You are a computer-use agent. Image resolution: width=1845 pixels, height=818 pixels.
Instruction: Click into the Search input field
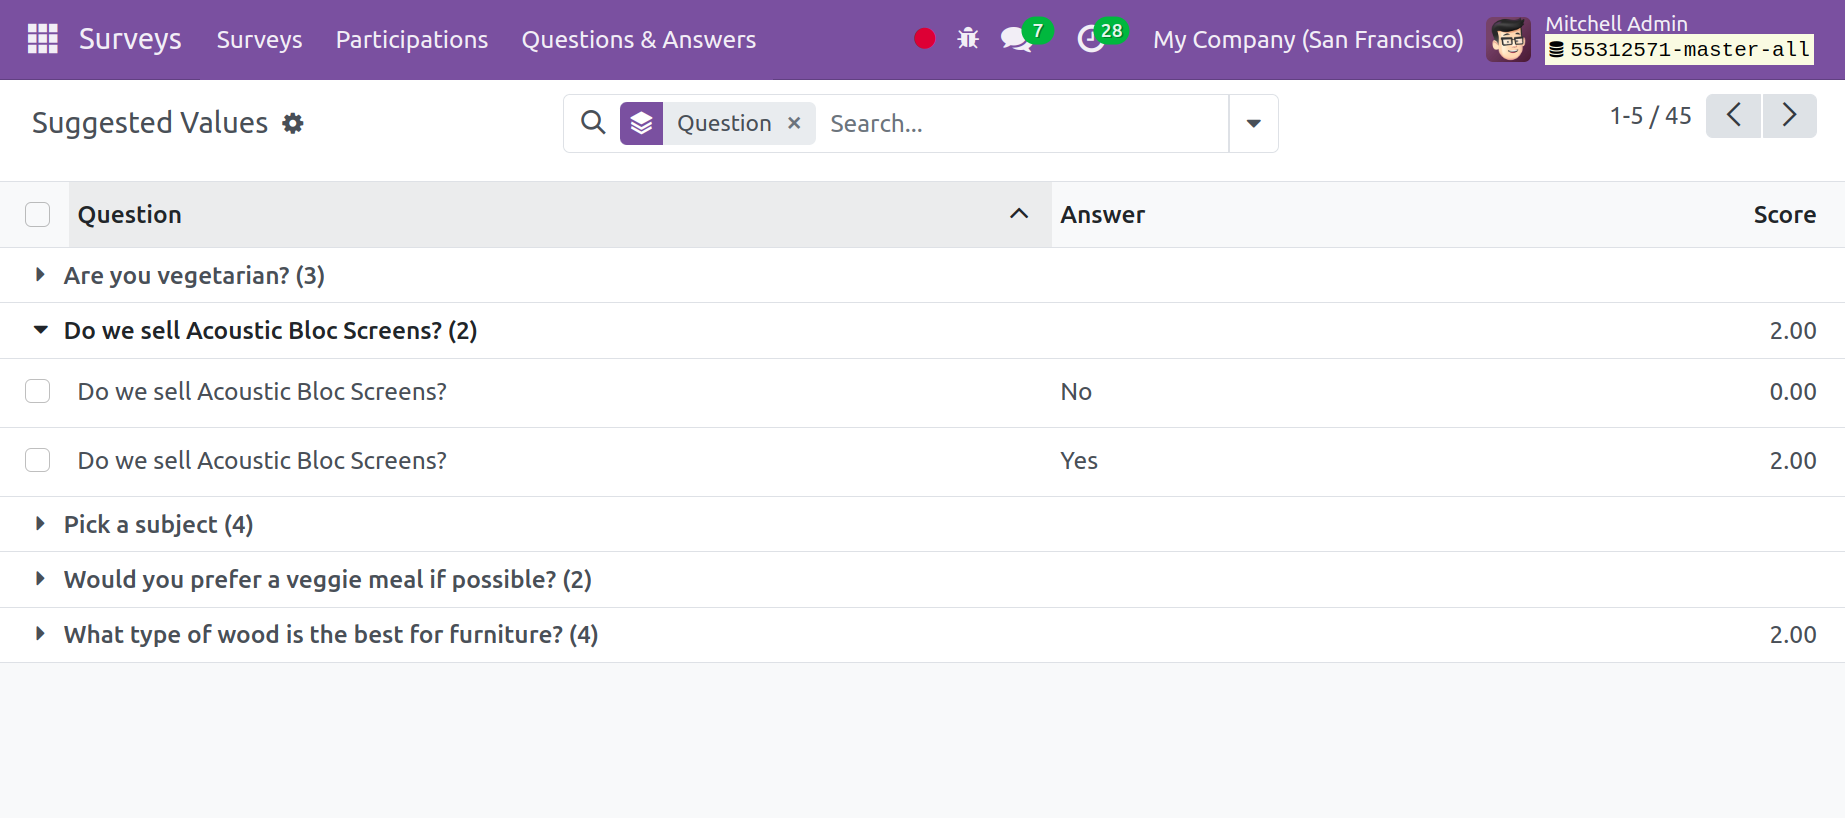[1020, 124]
